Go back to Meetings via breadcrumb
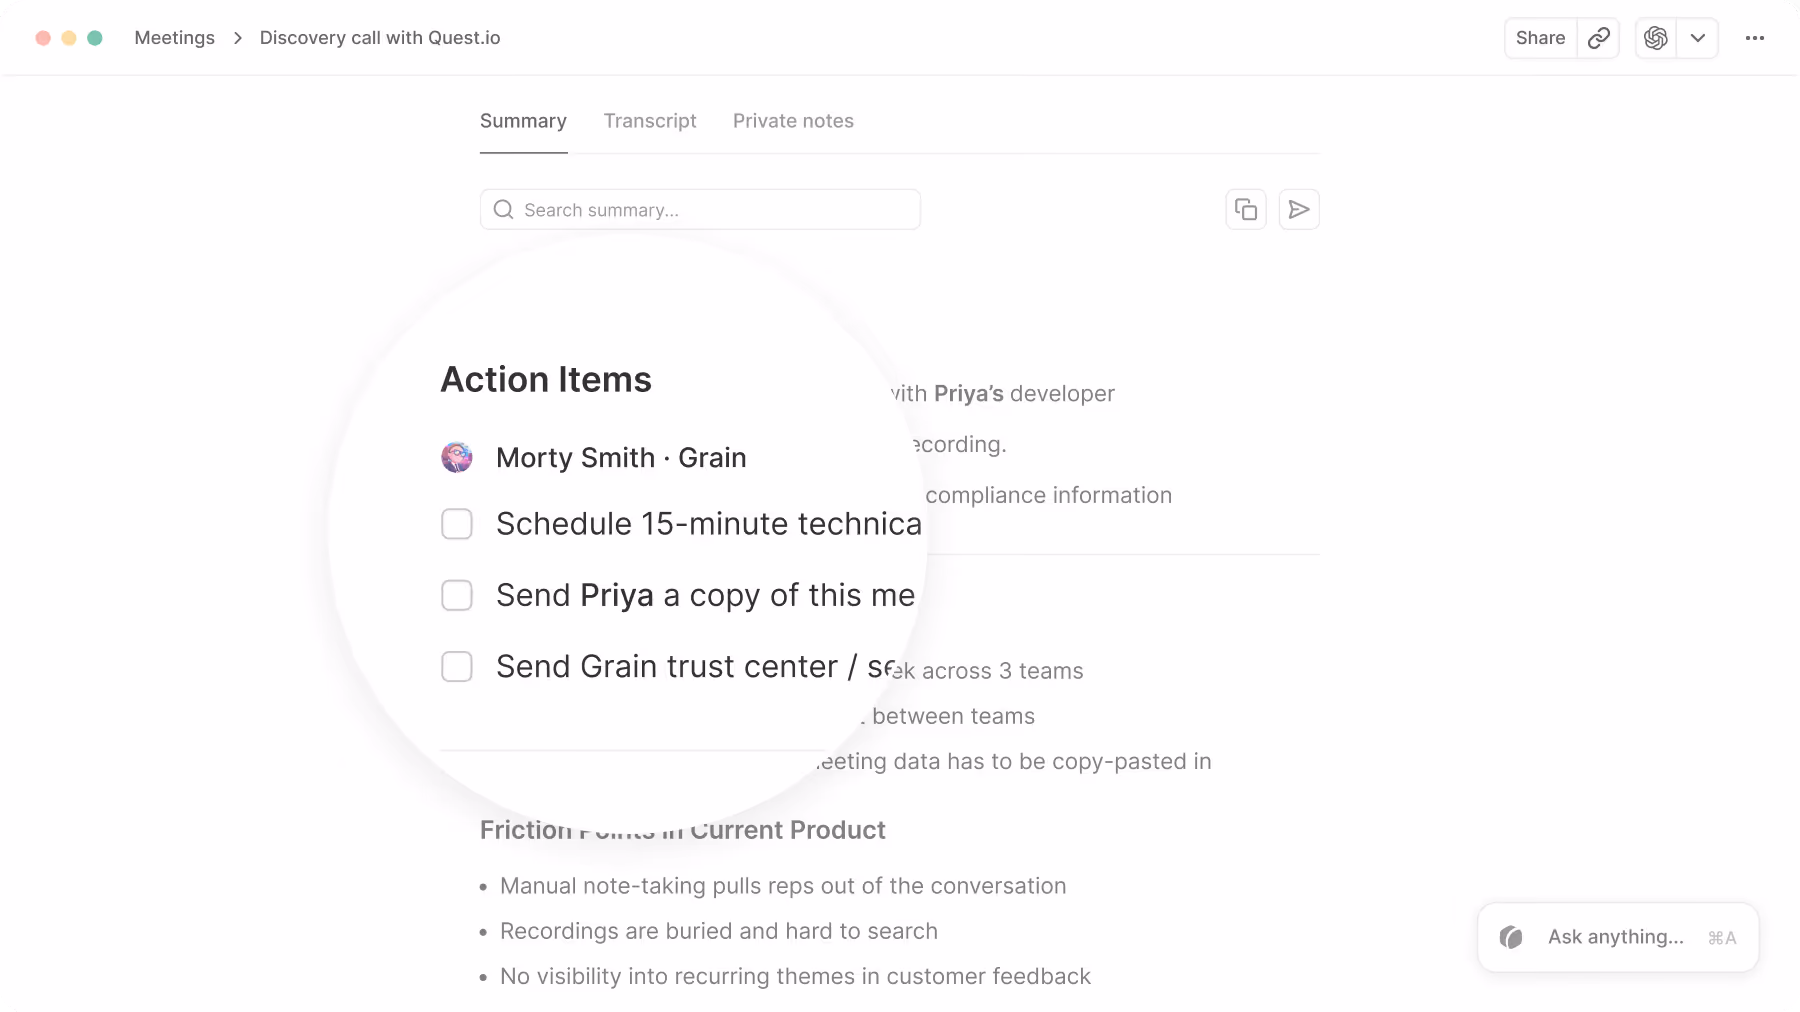The image size is (1800, 1012). pyautogui.click(x=175, y=37)
